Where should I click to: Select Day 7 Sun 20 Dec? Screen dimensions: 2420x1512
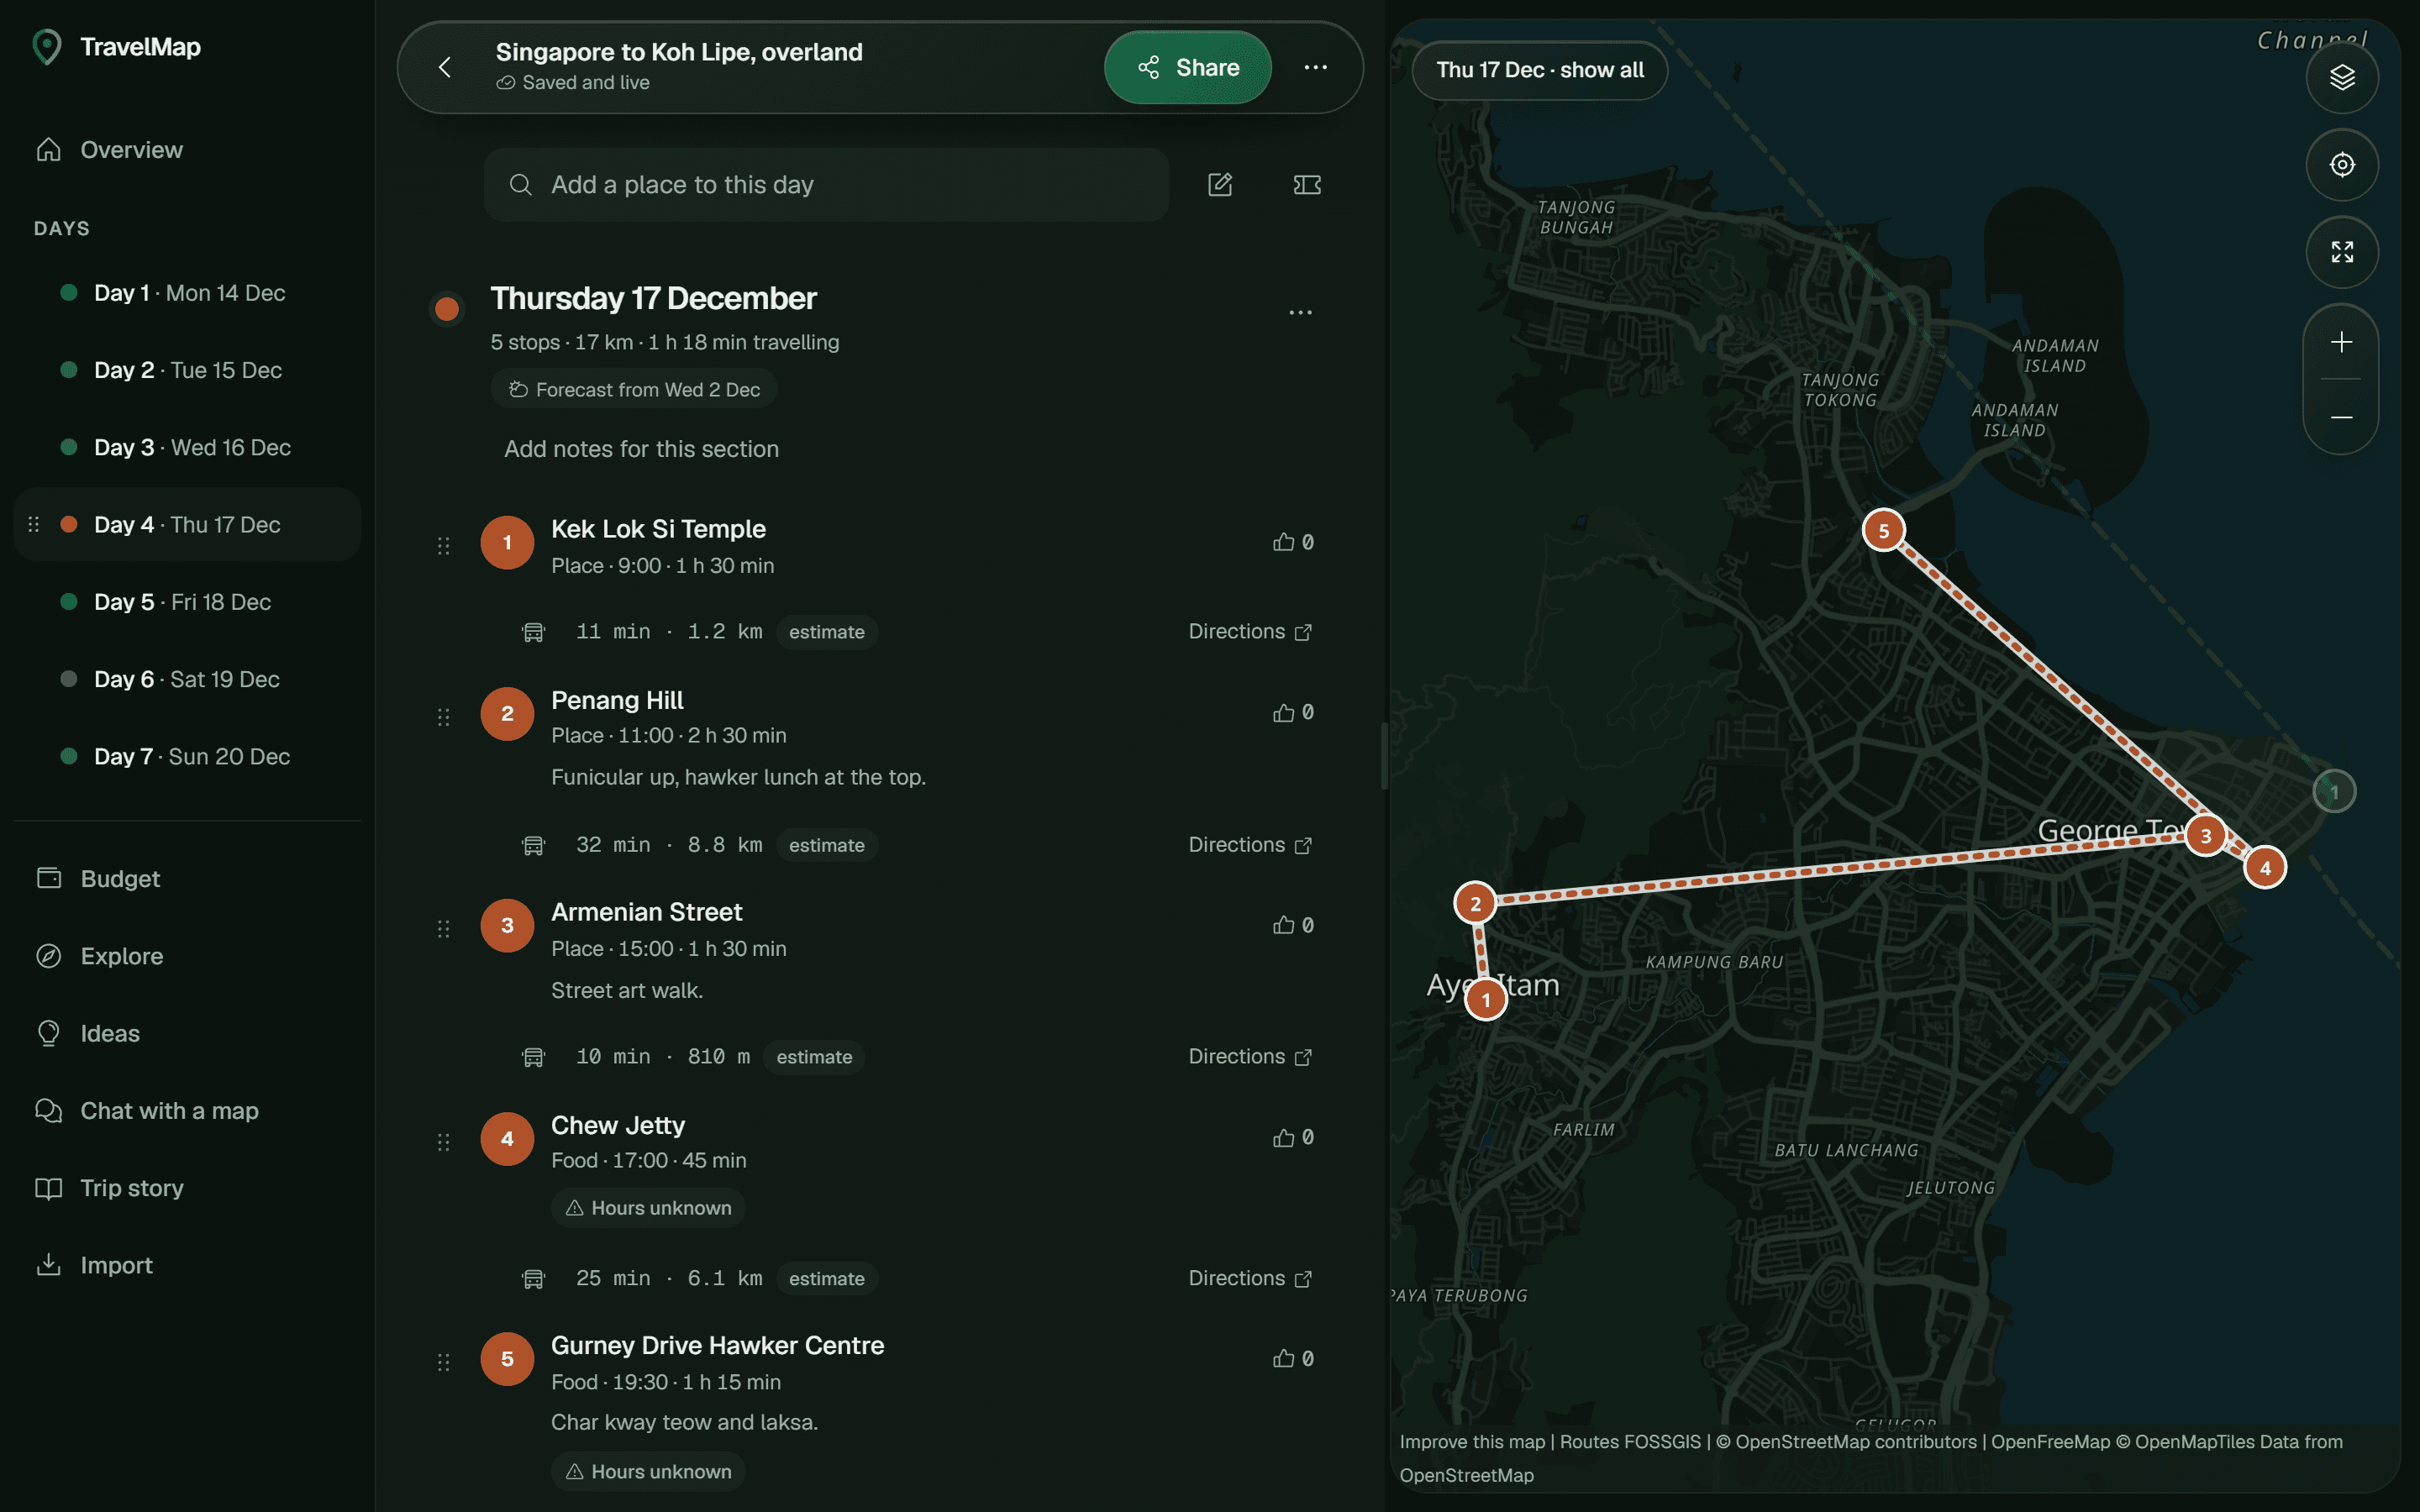(187, 756)
